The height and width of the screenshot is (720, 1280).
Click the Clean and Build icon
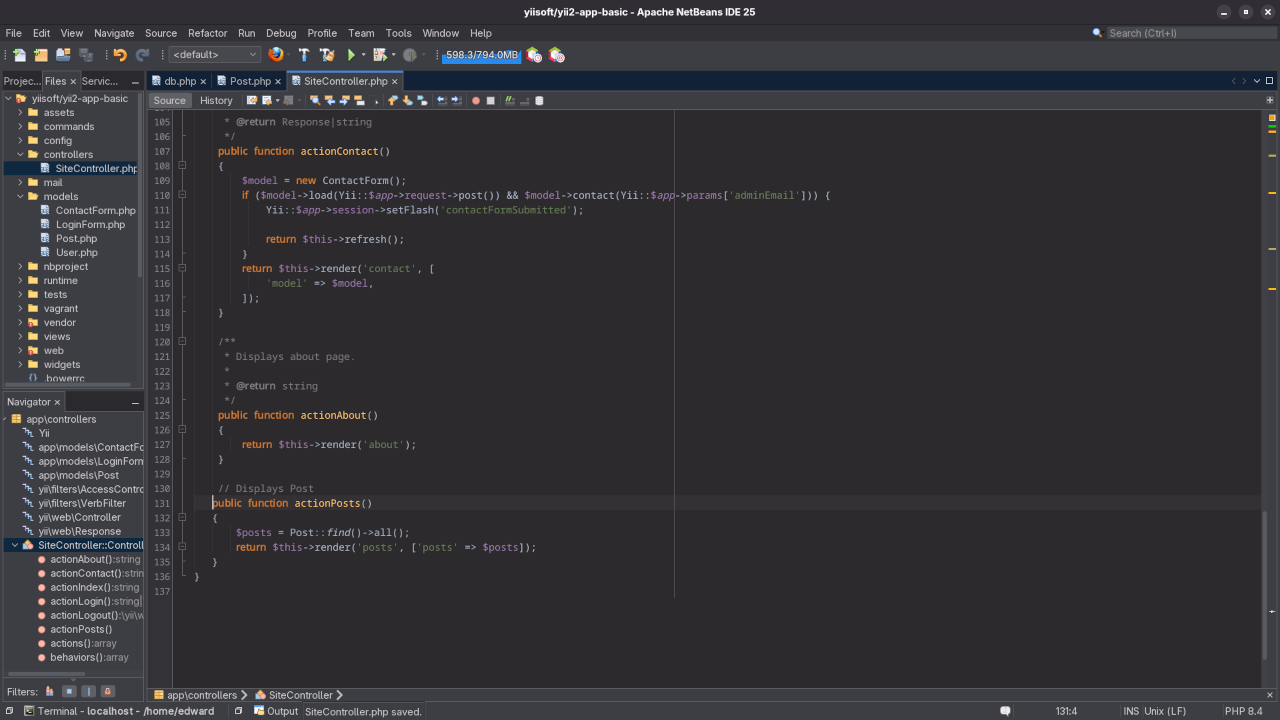click(x=327, y=55)
